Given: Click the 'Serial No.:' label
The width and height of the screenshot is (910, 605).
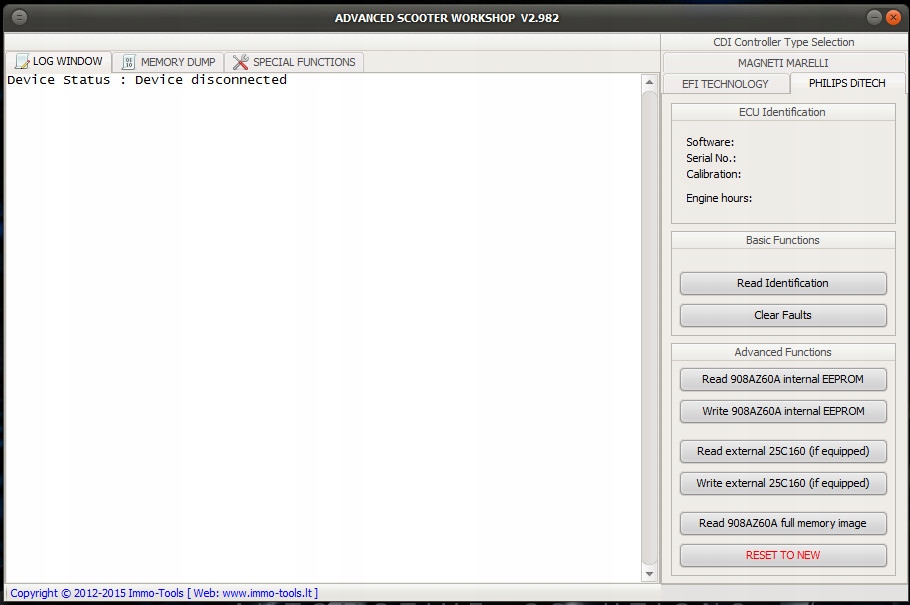Looking at the screenshot, I should pos(711,158).
